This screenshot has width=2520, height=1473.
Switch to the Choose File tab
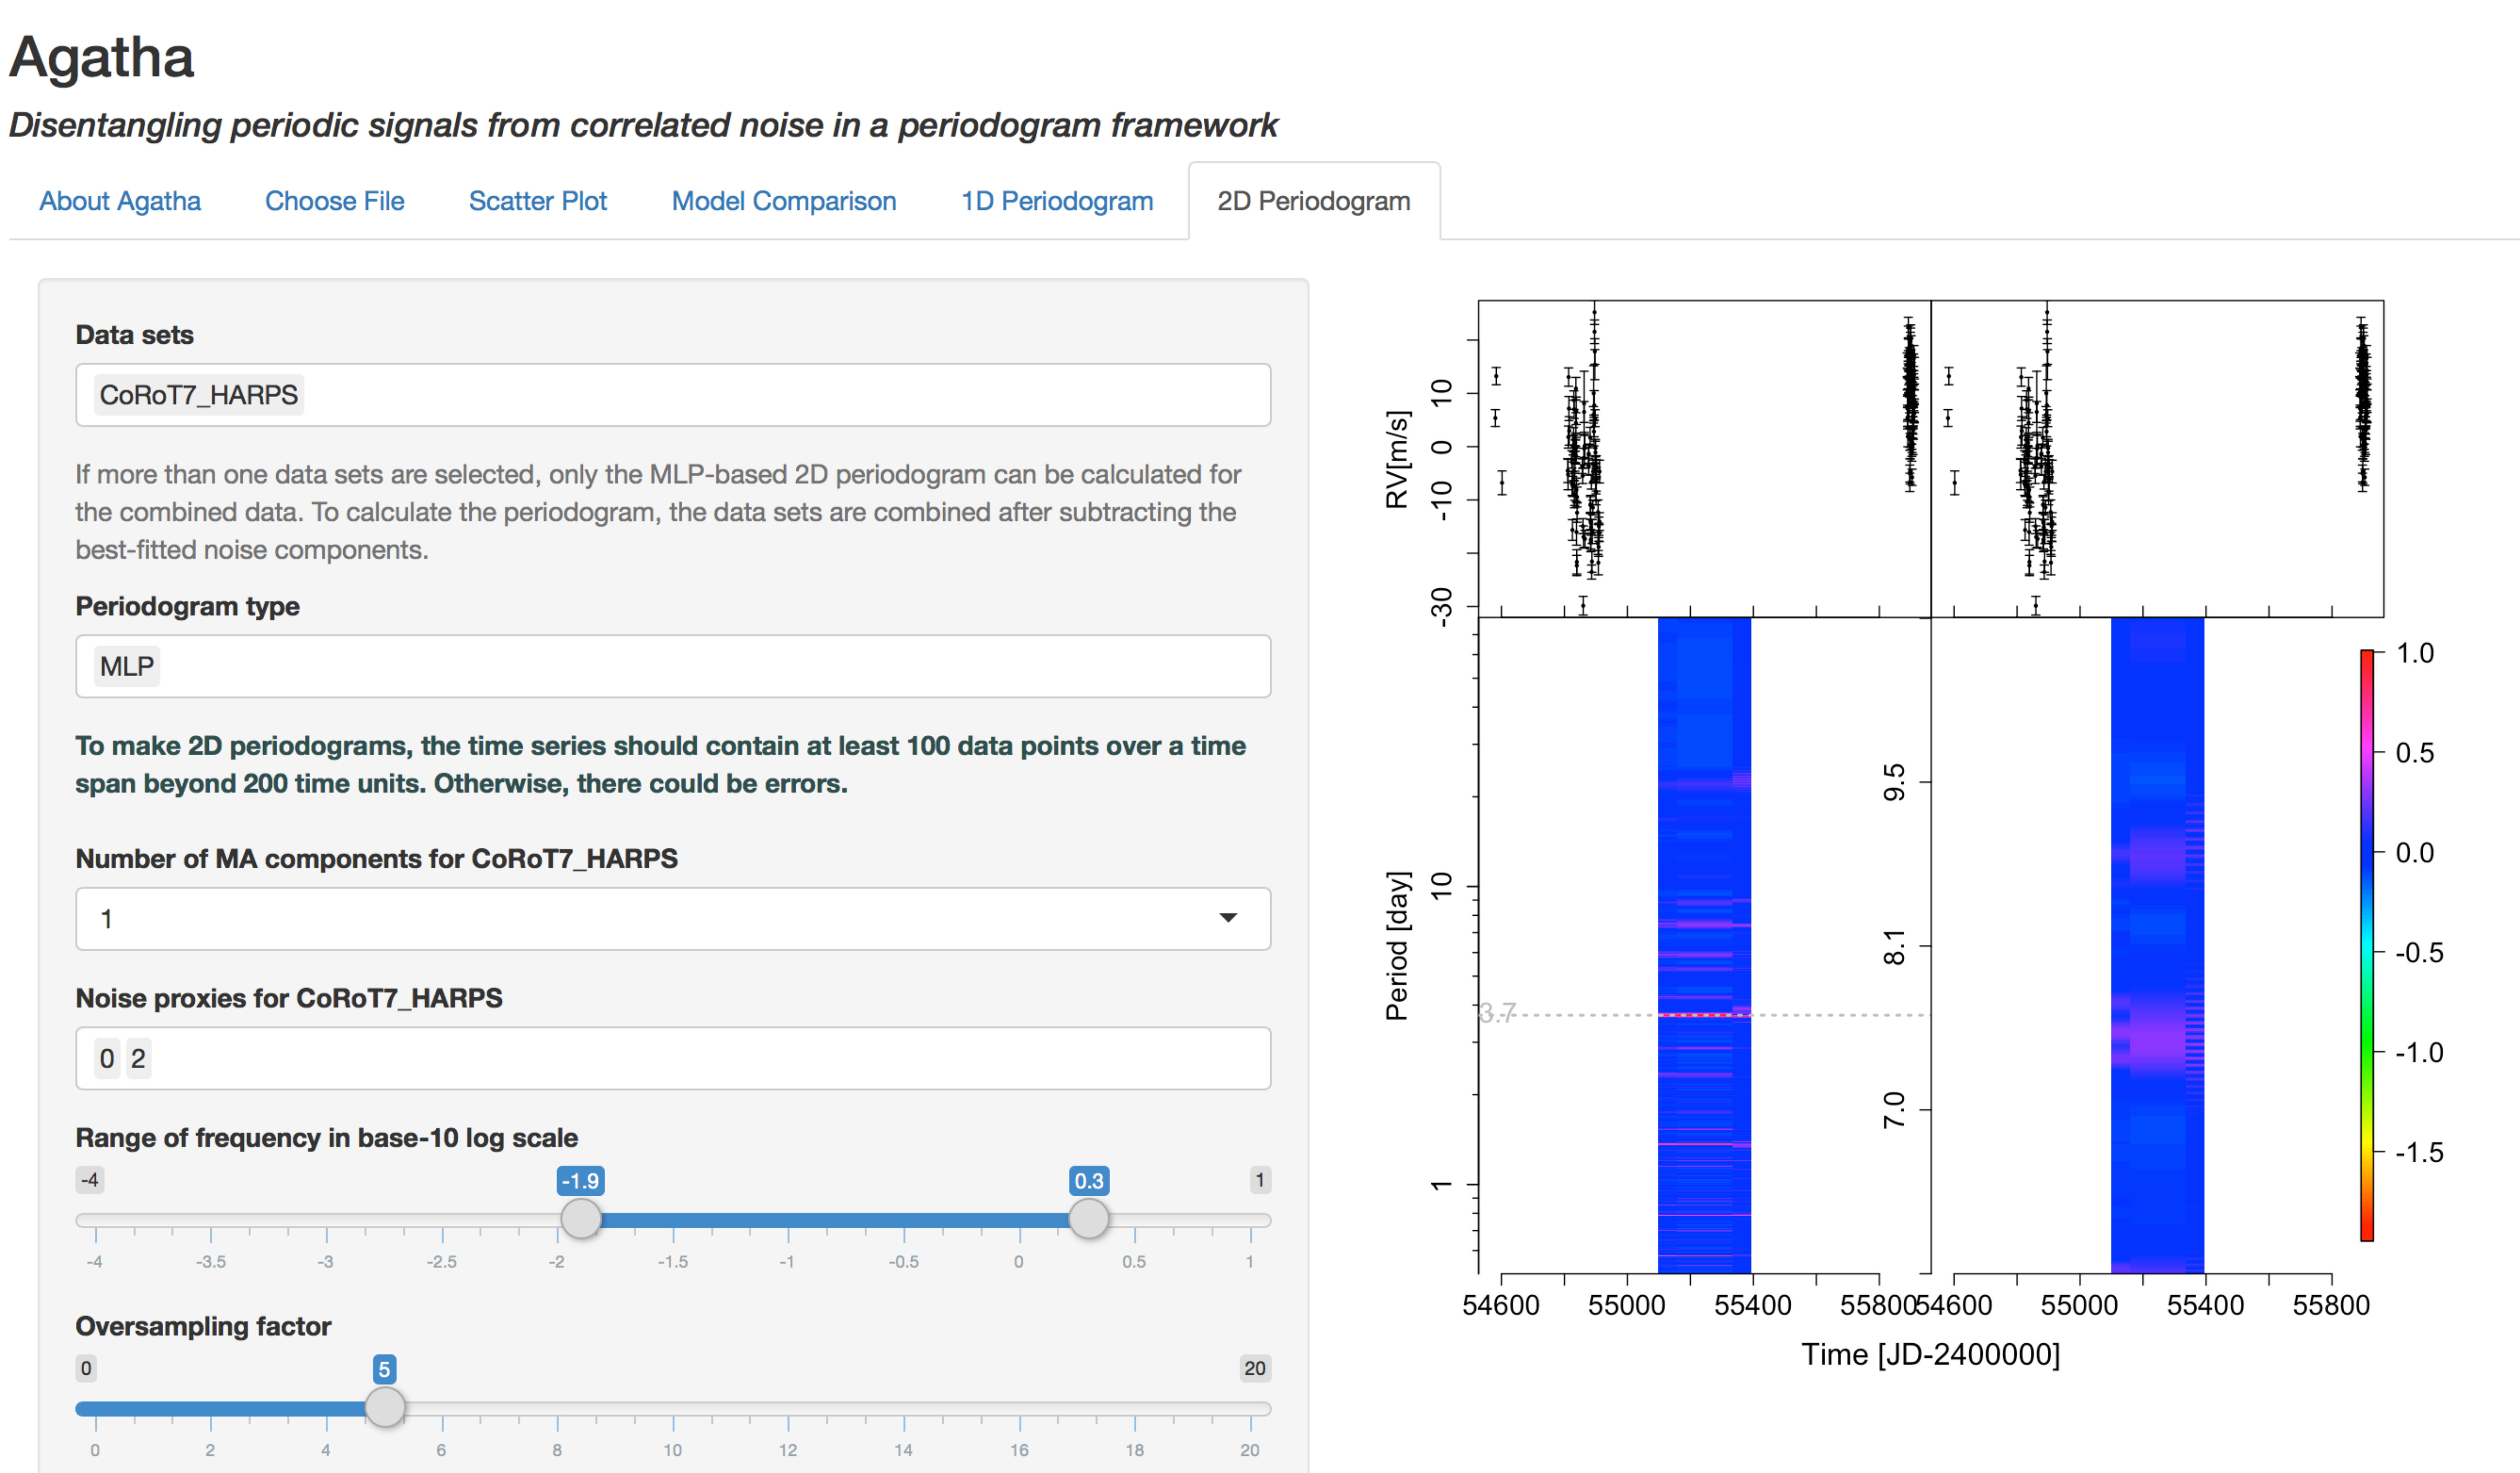(334, 201)
